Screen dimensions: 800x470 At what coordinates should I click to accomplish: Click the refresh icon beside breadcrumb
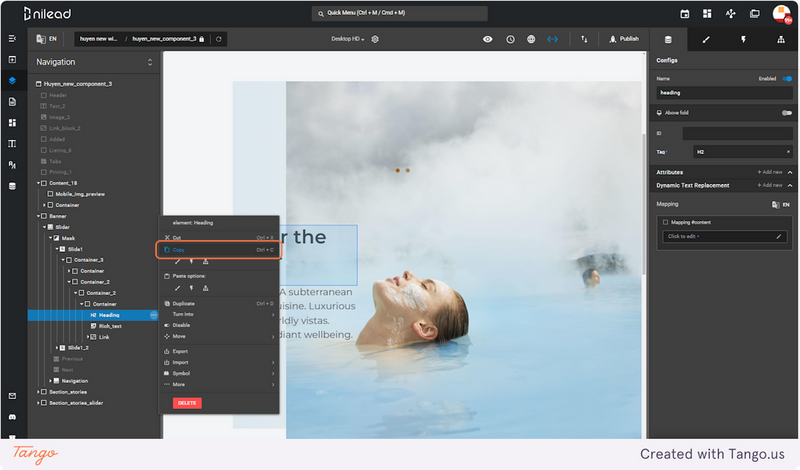tap(219, 39)
